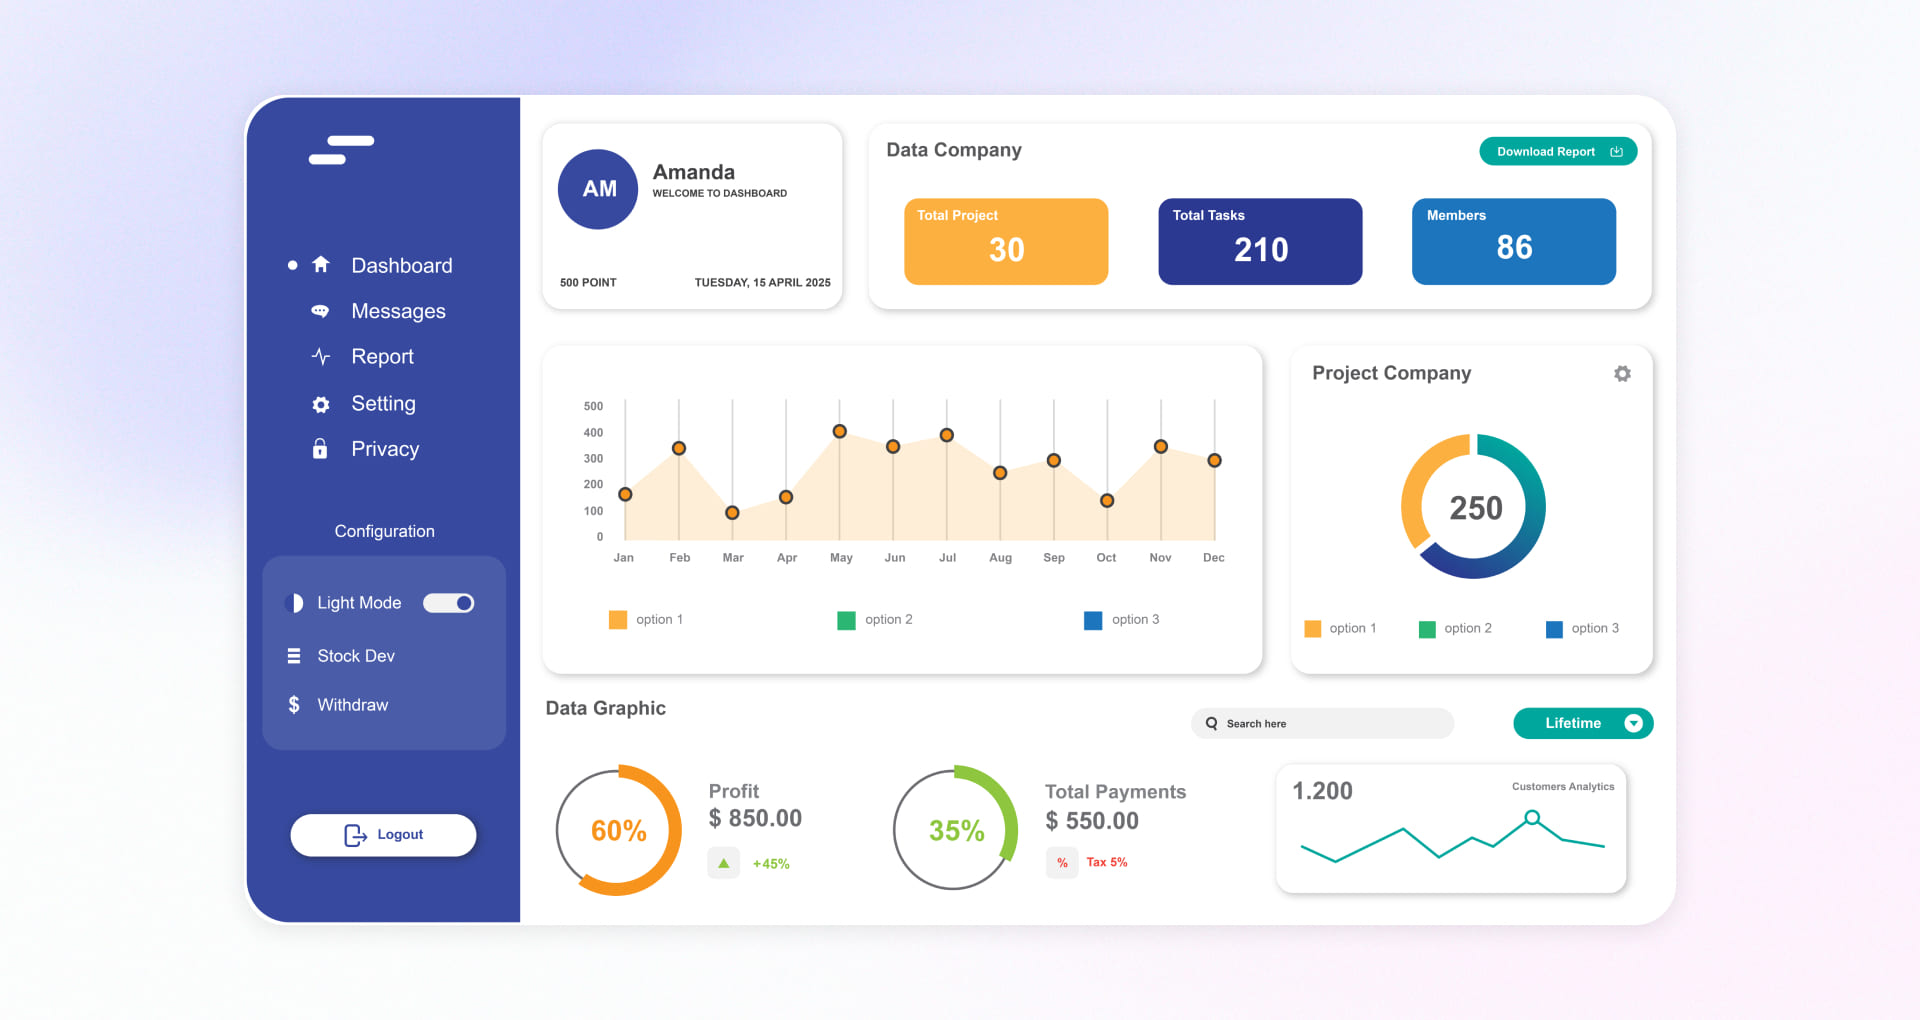Open the Messages menu item
This screenshot has width=1920, height=1020.
click(398, 311)
